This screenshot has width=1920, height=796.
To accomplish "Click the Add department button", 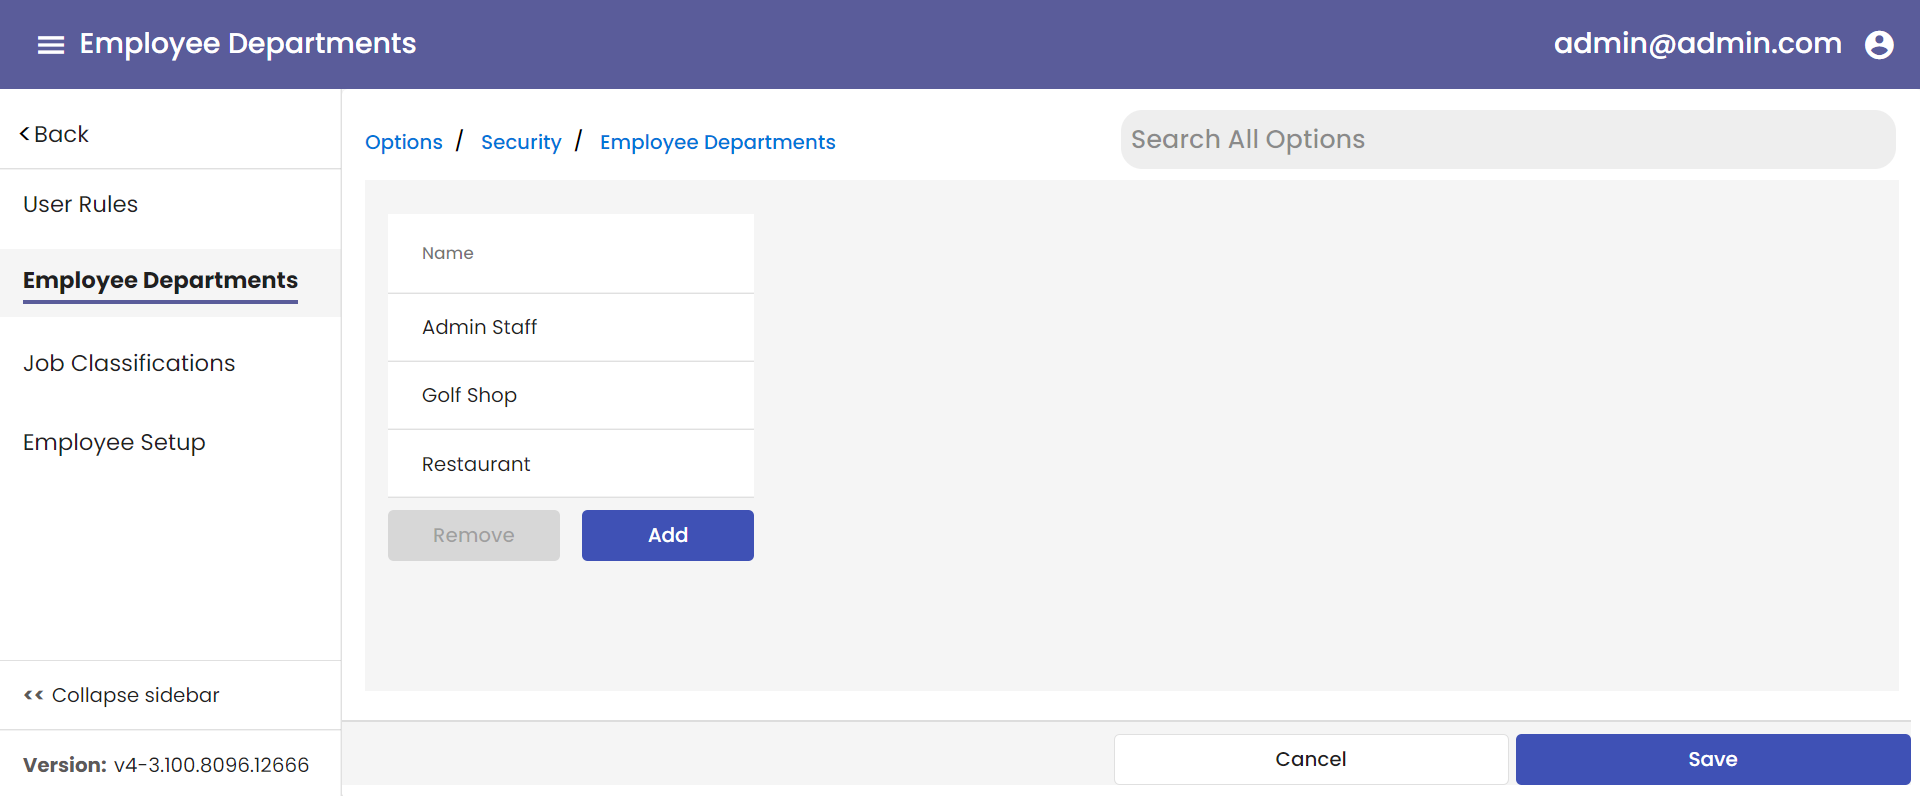I will click(667, 535).
